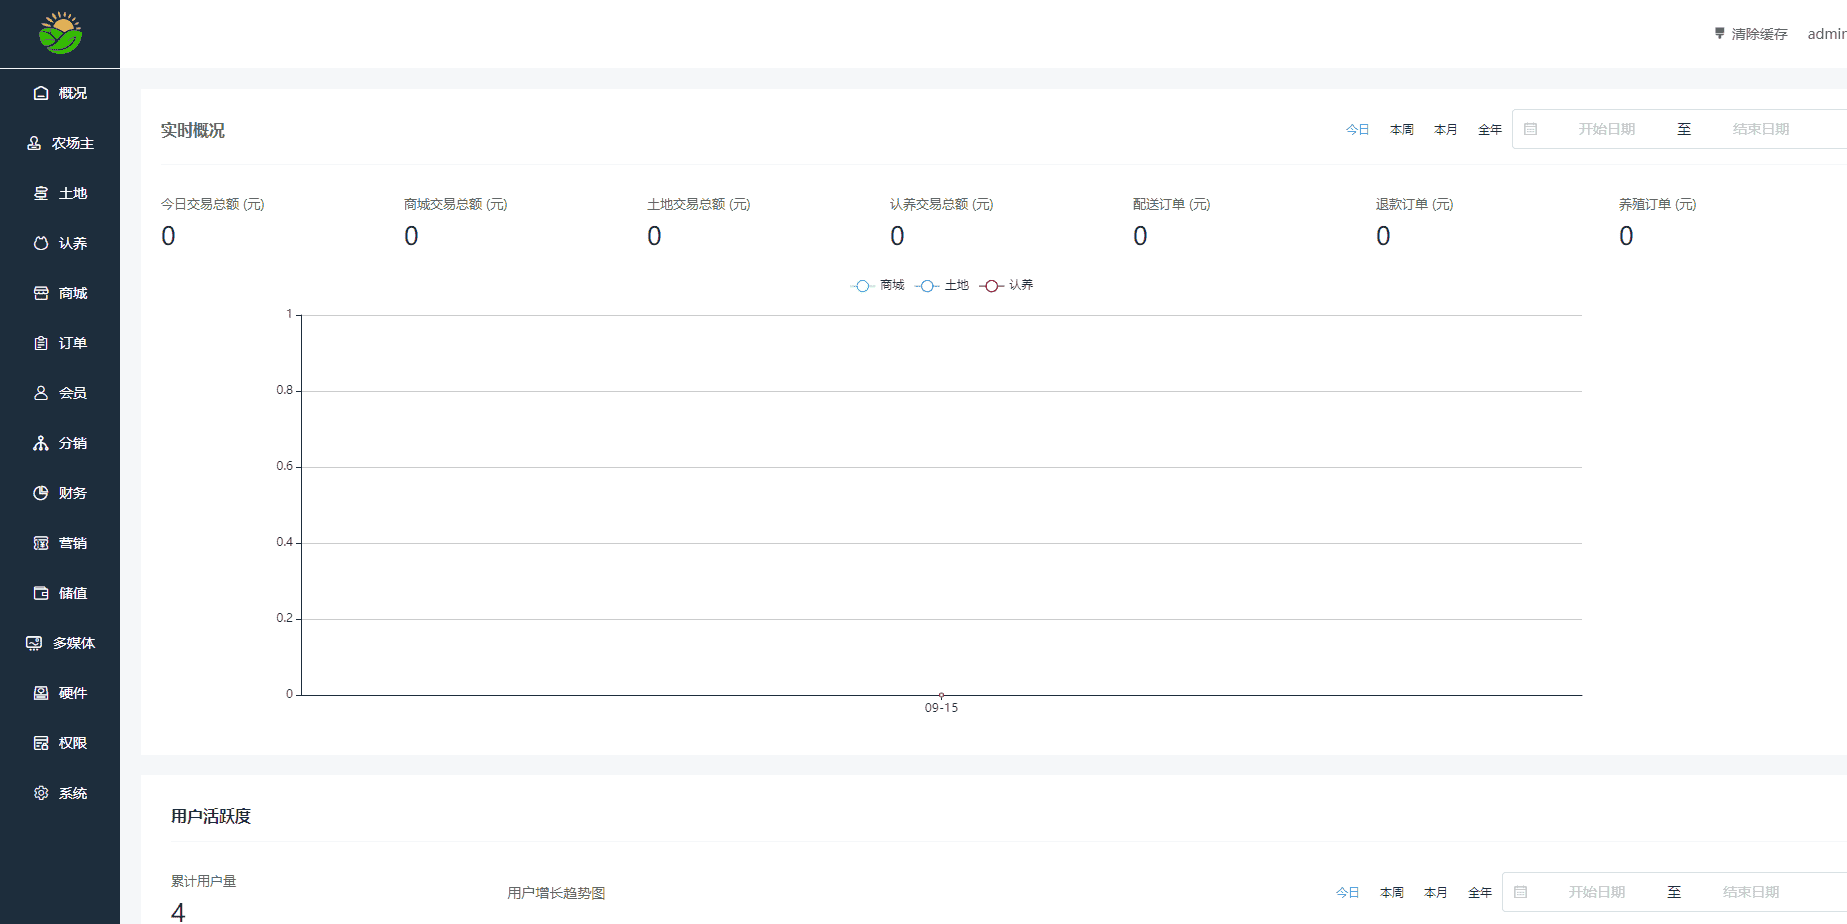Click the 用户增长趋势图 title

556,893
